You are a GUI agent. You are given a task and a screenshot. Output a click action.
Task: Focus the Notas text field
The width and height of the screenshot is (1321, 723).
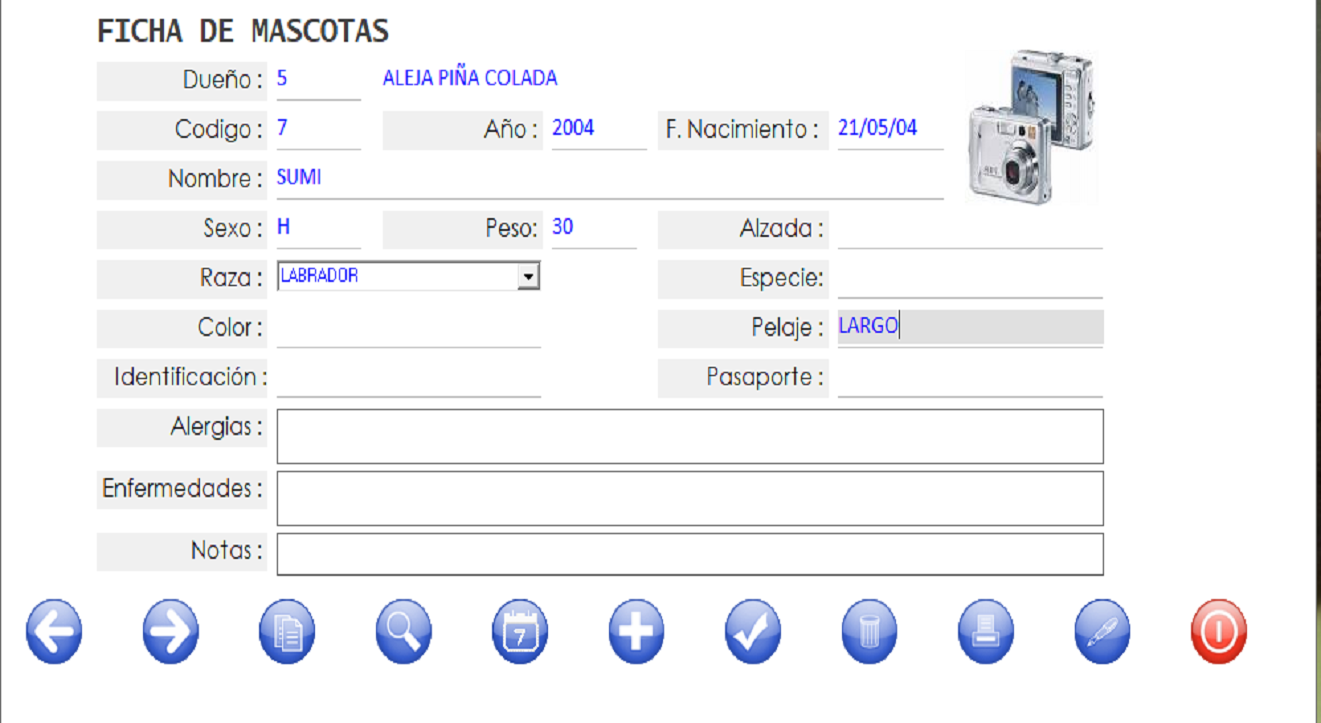click(x=689, y=554)
